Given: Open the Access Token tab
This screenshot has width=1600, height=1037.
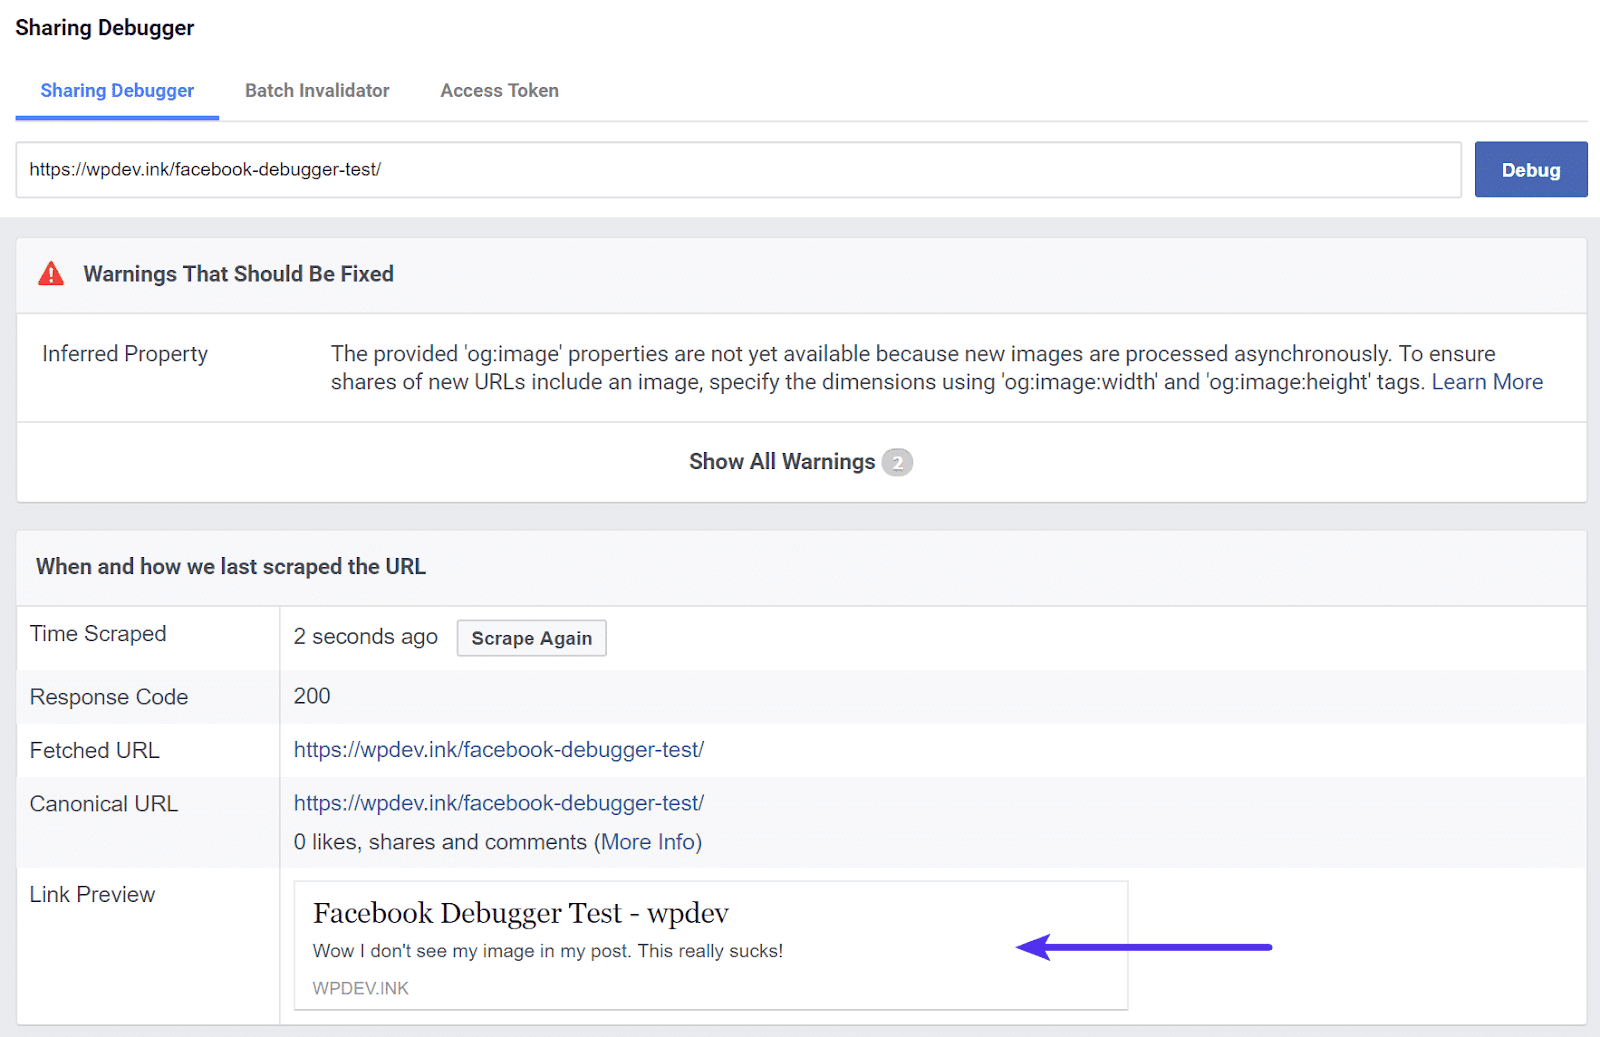Looking at the screenshot, I should coord(499,90).
